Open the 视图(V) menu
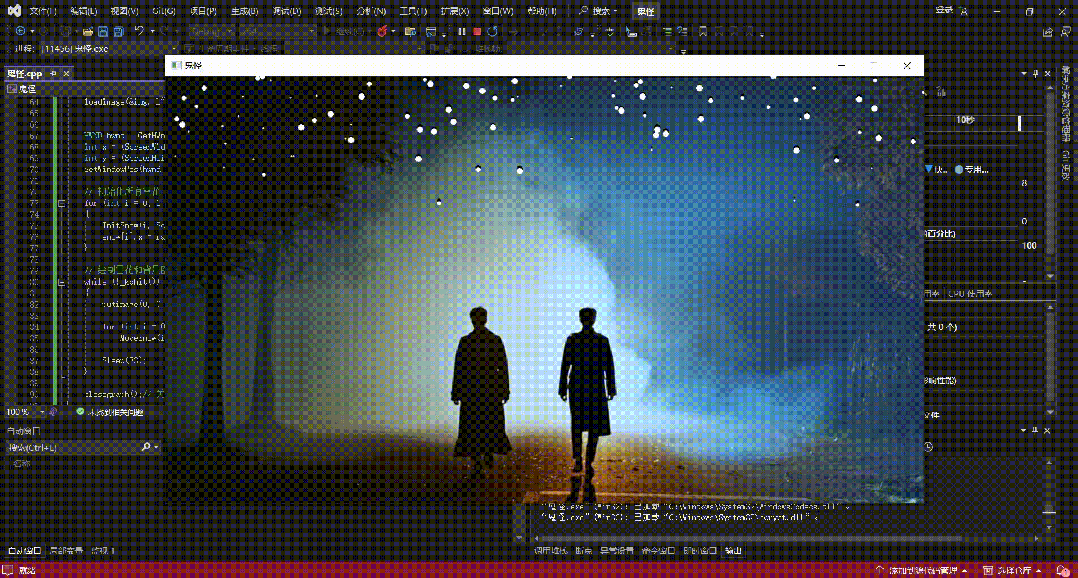The width and height of the screenshot is (1078, 578). click(x=124, y=11)
